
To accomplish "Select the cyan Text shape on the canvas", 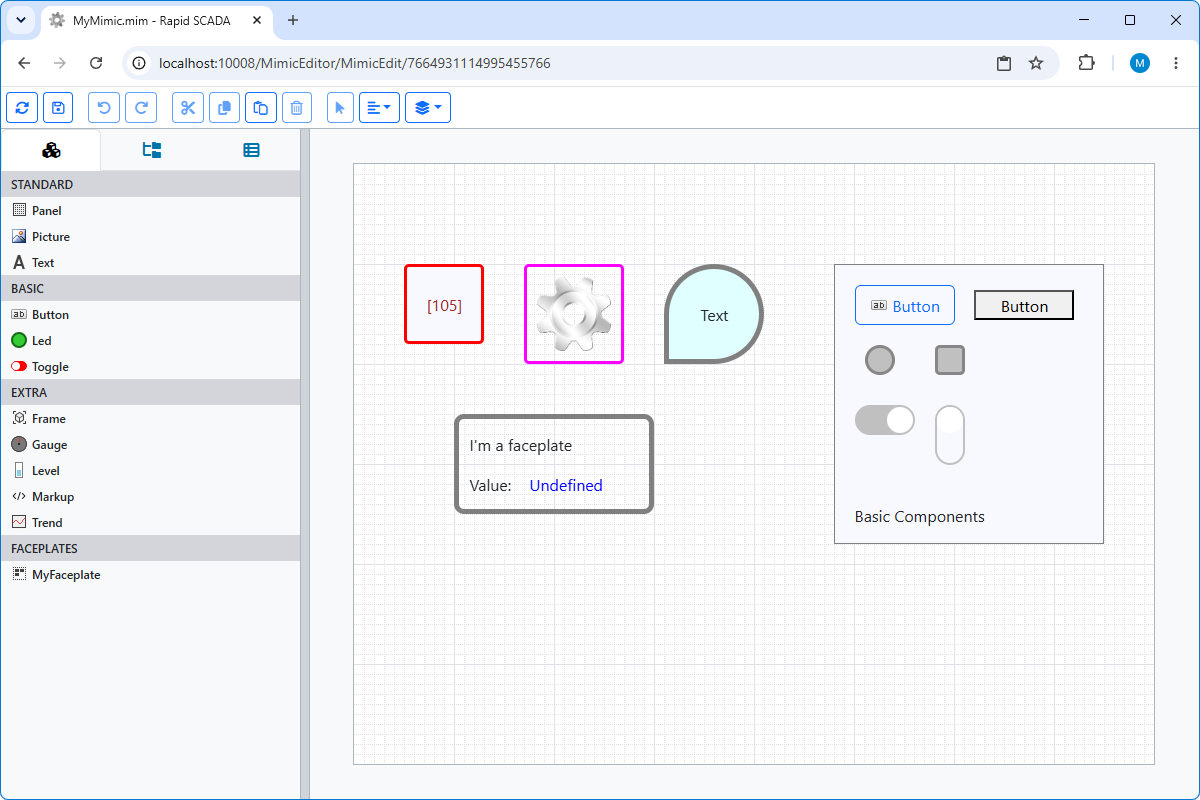I will click(714, 314).
